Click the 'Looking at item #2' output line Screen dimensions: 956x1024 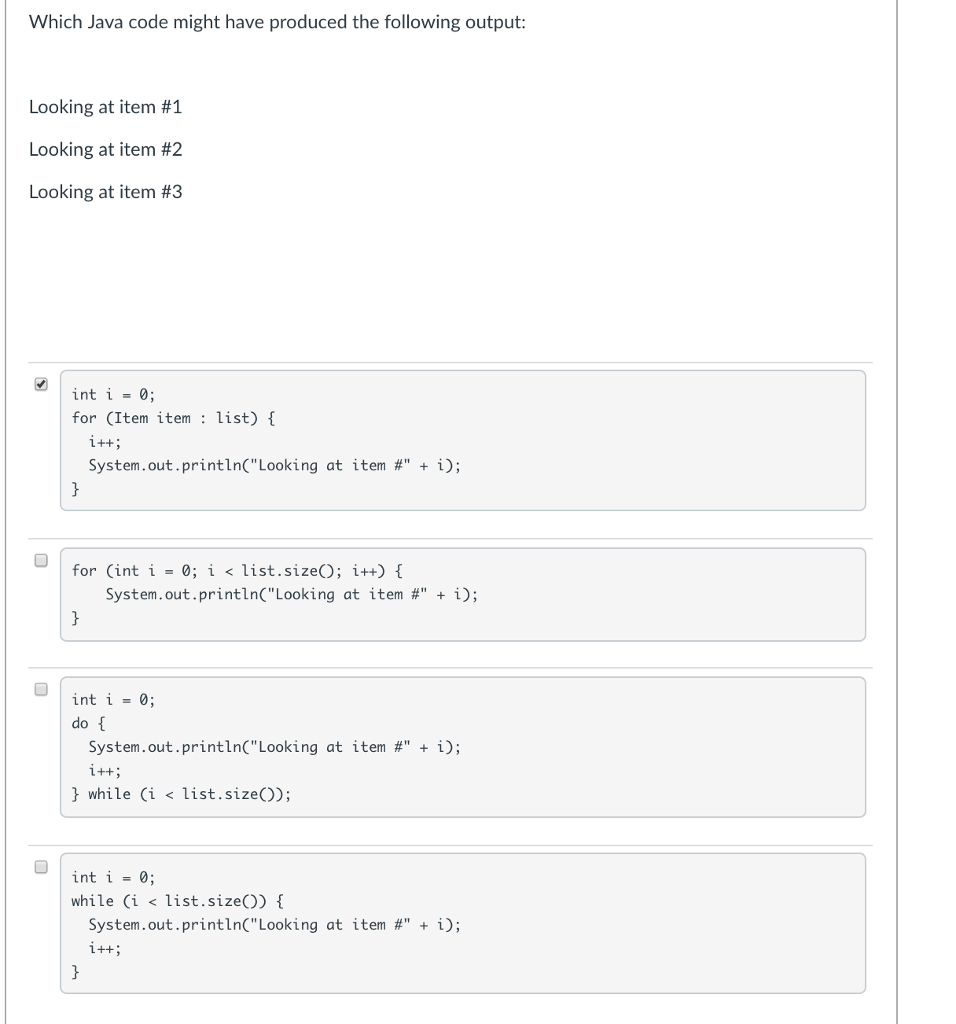pyautogui.click(x=104, y=149)
